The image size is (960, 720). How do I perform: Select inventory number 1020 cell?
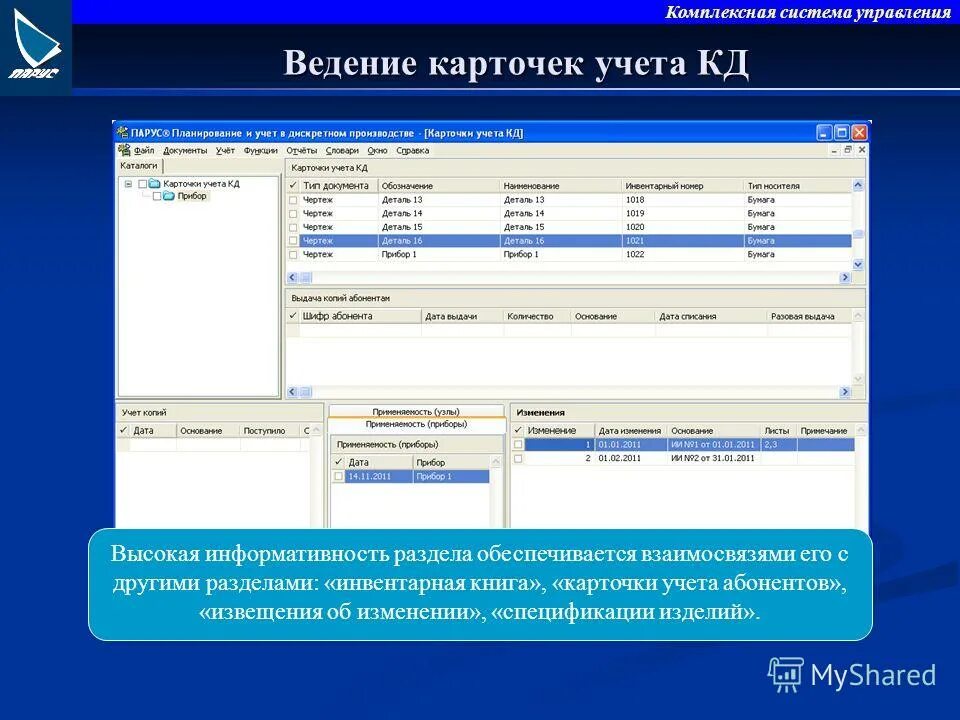tap(683, 227)
